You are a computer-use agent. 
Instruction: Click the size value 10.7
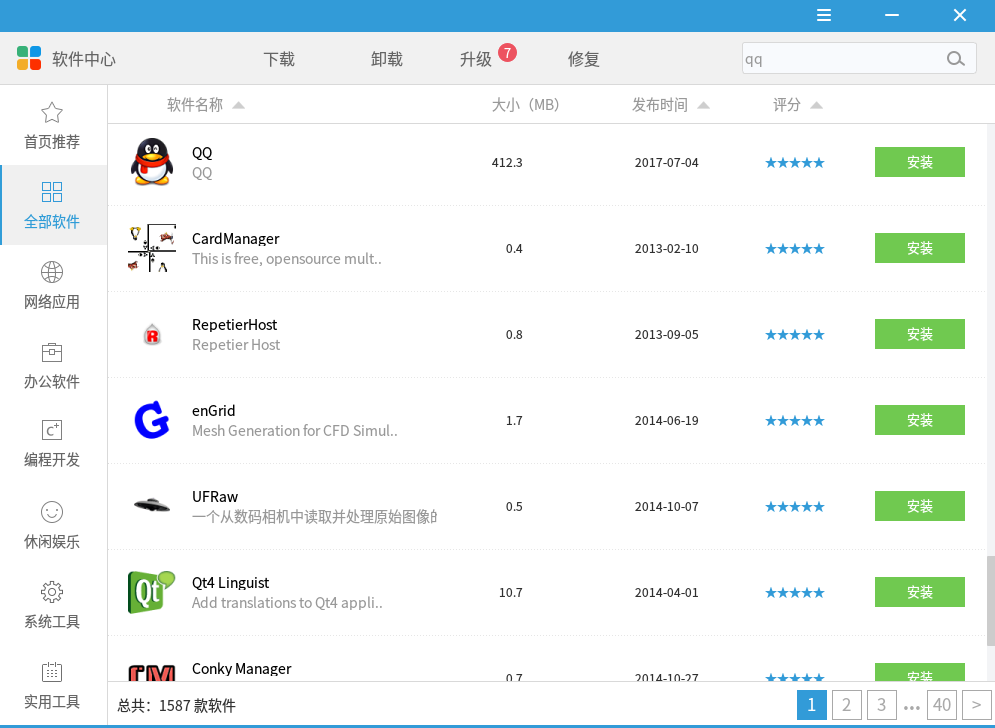coord(510,593)
